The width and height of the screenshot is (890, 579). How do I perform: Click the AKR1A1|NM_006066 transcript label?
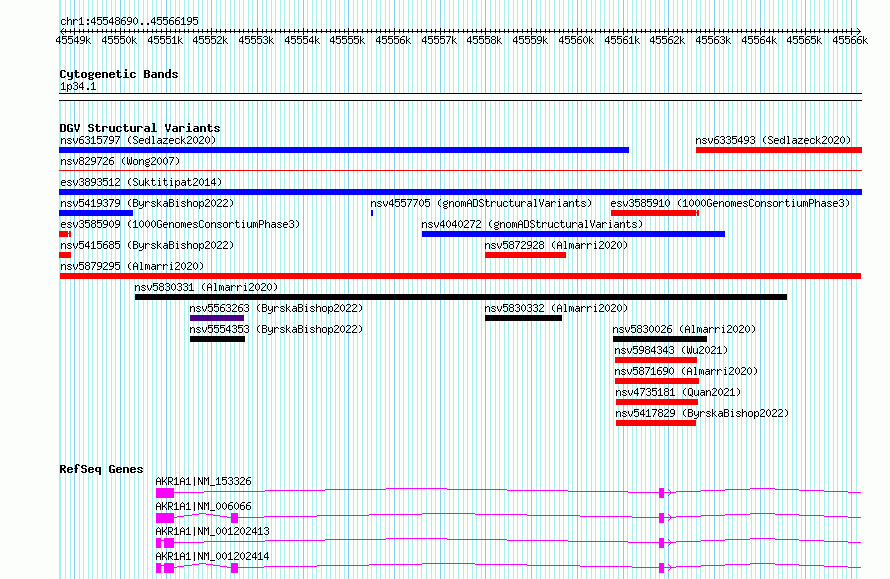click(203, 506)
